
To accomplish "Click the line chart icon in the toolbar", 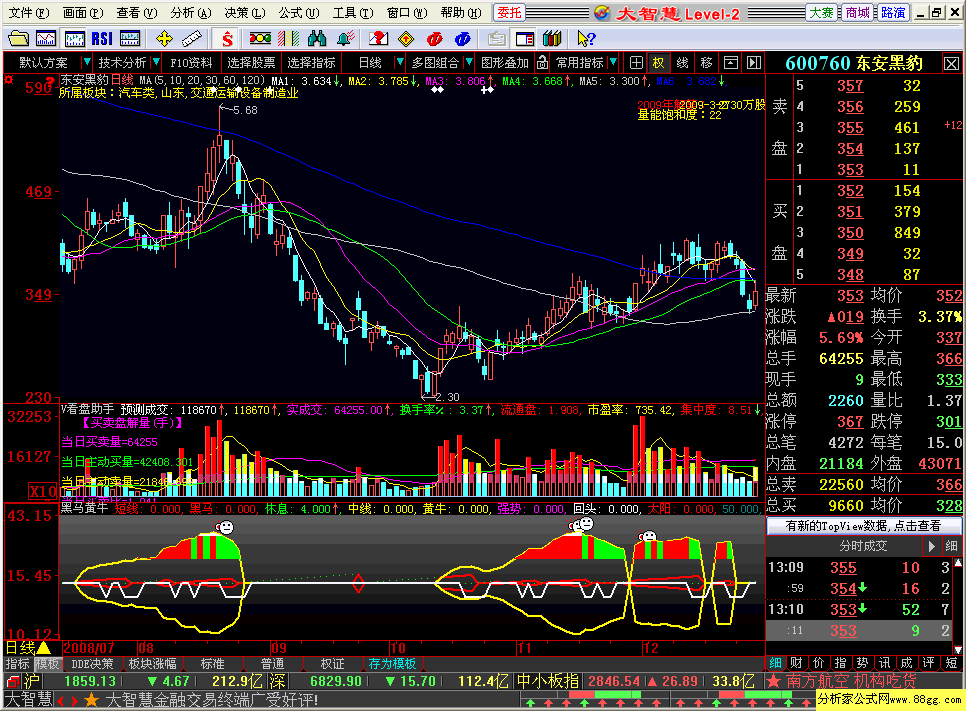I will click(46, 39).
